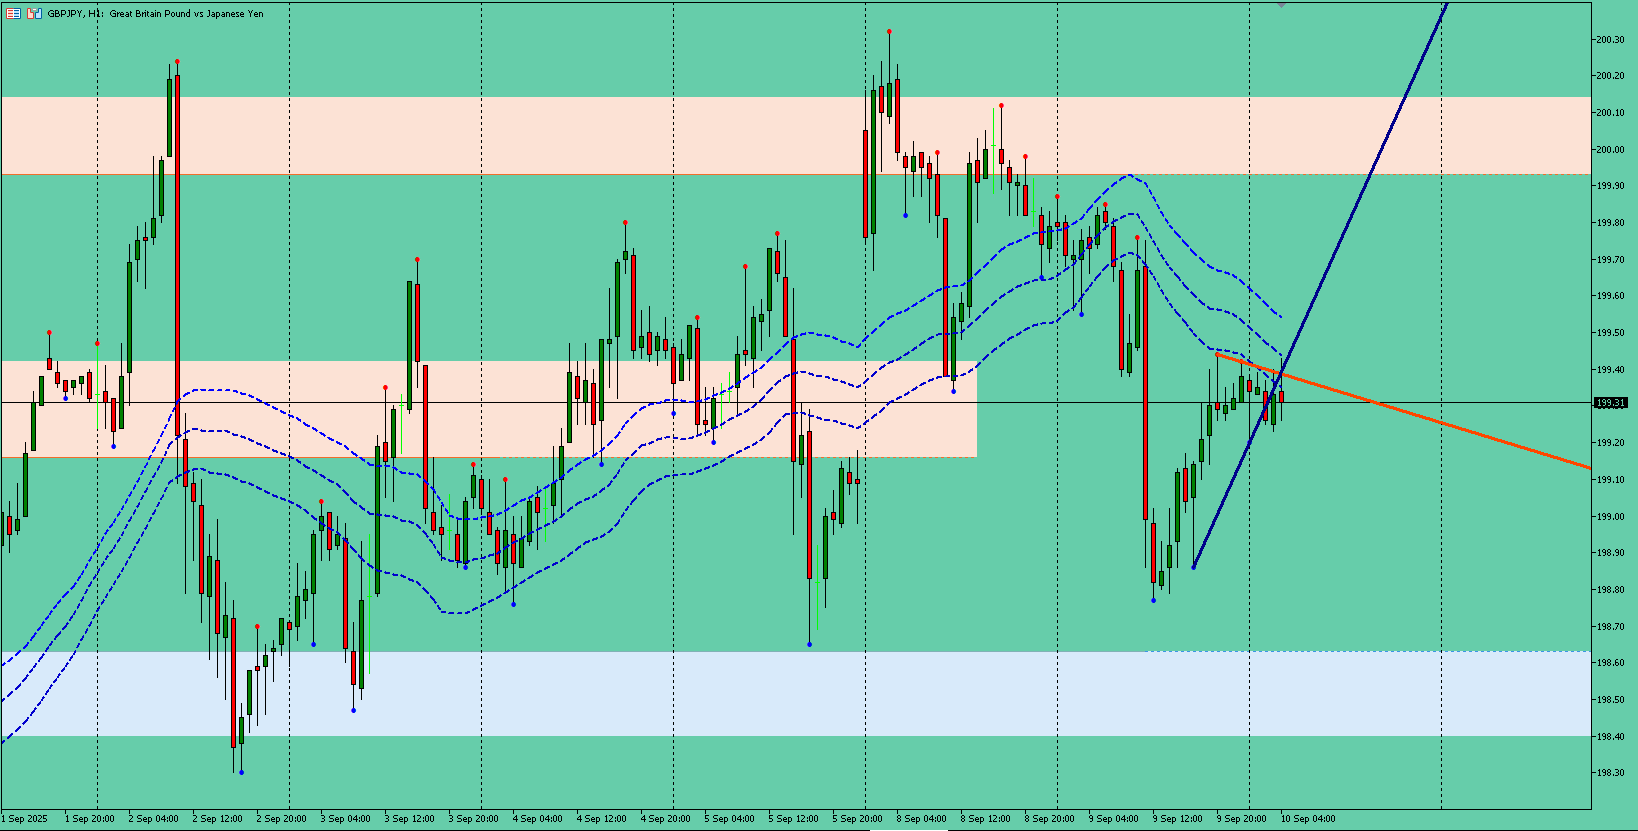Open the One Click Trading panel icon
This screenshot has height=831, width=1638.
(13, 13)
